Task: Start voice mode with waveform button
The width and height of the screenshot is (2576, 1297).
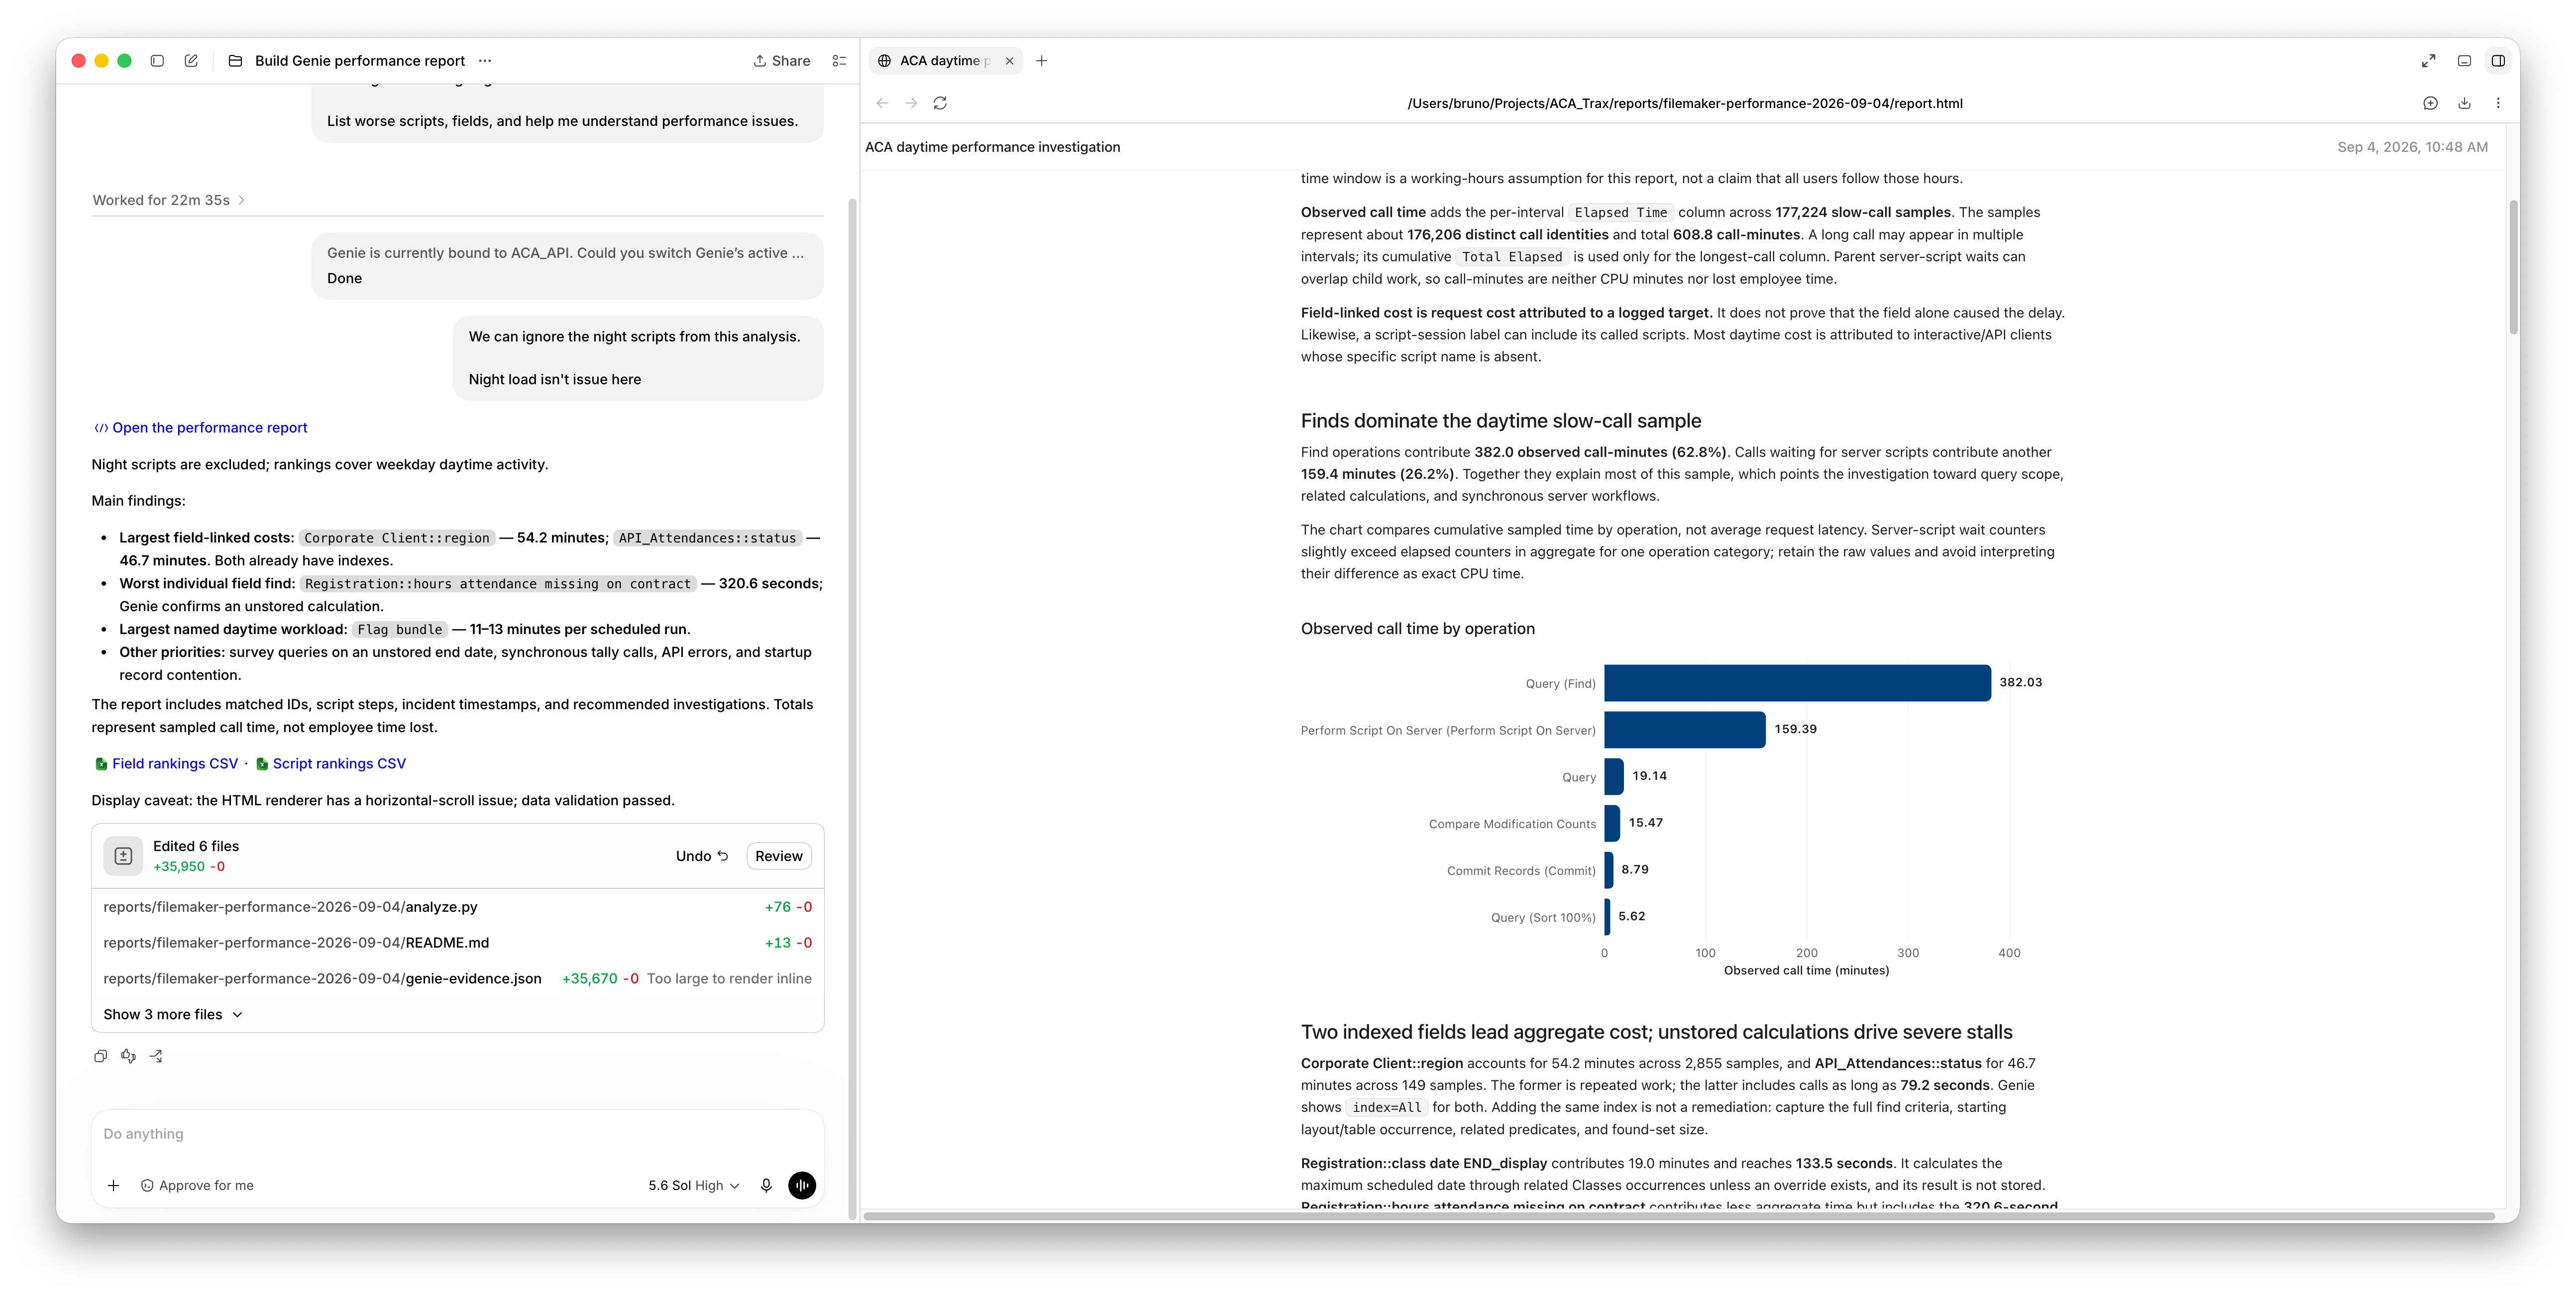Action: [x=802, y=1186]
